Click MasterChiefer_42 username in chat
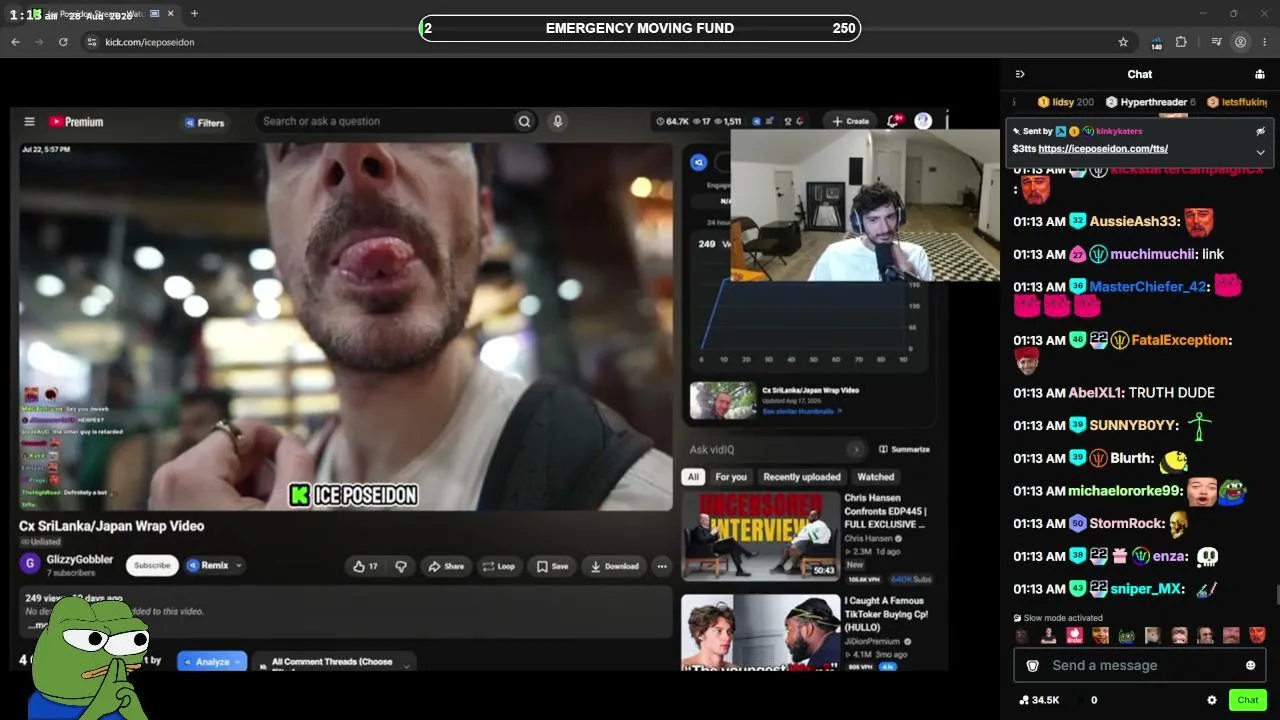1280x720 pixels. point(1148,287)
